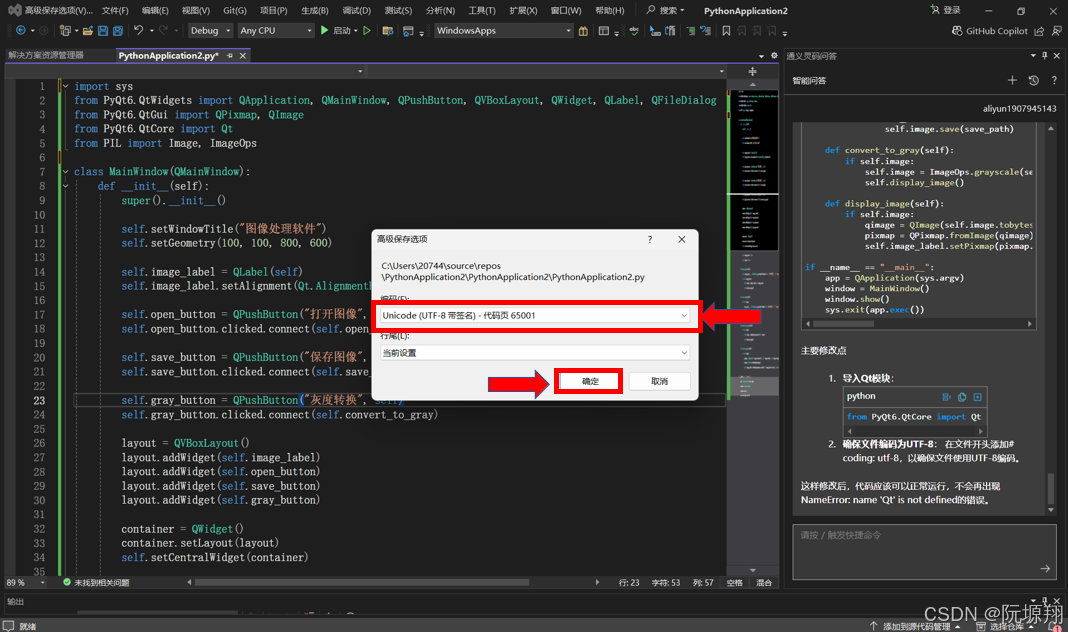
Task: Click the code minimap overview thumbnail
Action: pyautogui.click(x=753, y=170)
